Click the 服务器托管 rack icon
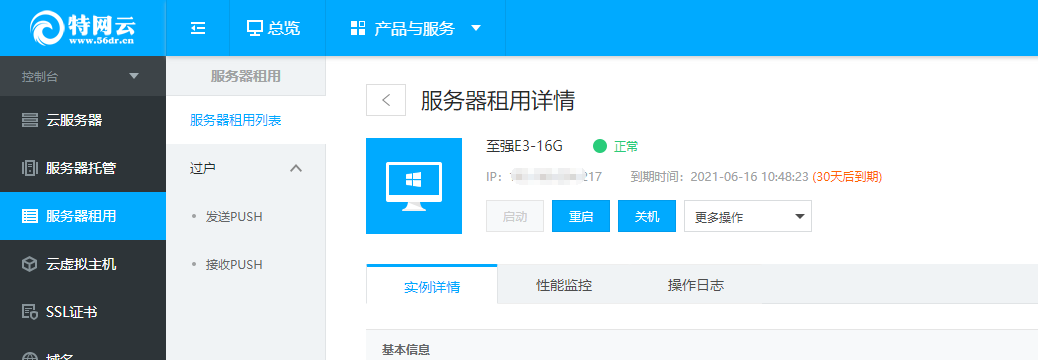Image resolution: width=1038 pixels, height=360 pixels. [30, 168]
